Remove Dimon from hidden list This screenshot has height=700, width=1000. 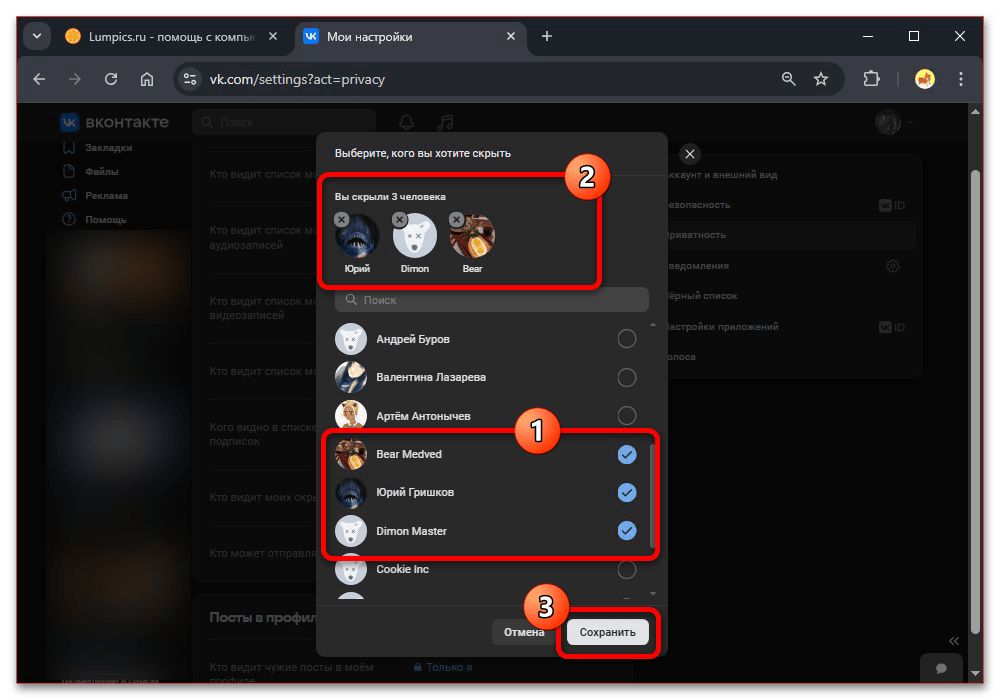(x=399, y=219)
